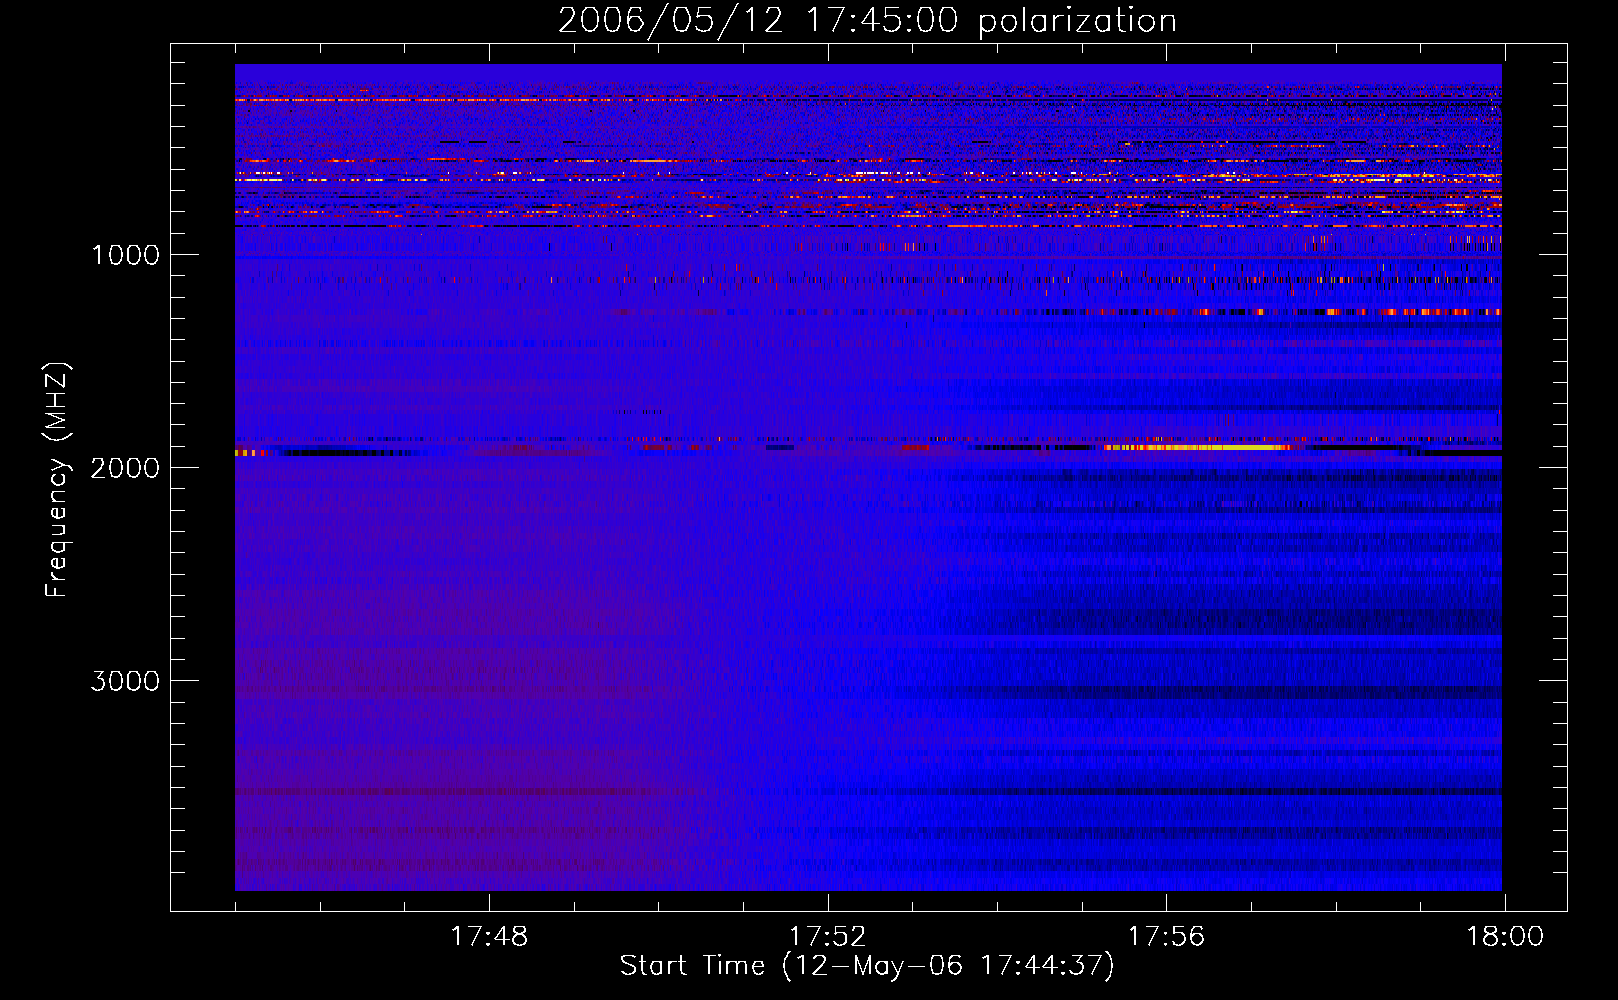
Task: Click the '1000' frequency tick label
Action: coord(125,255)
